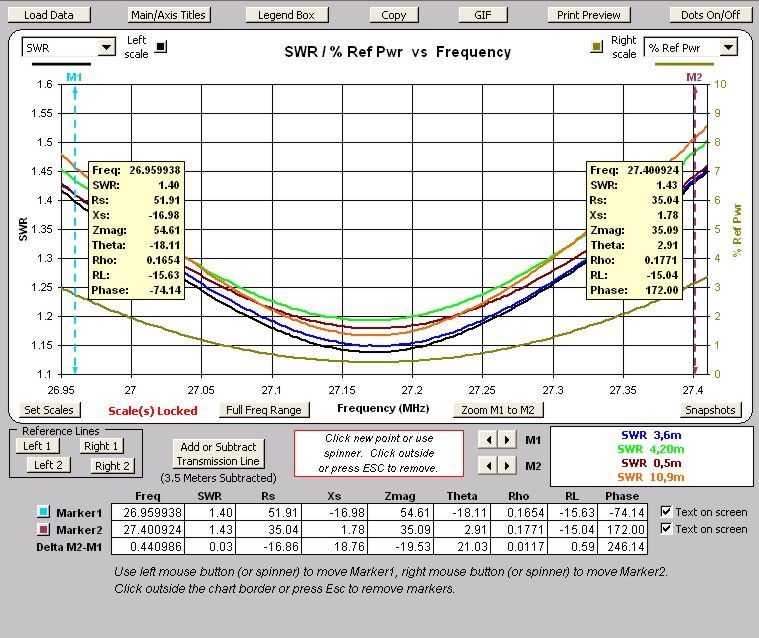Add the Right 2 reference line

click(112, 466)
